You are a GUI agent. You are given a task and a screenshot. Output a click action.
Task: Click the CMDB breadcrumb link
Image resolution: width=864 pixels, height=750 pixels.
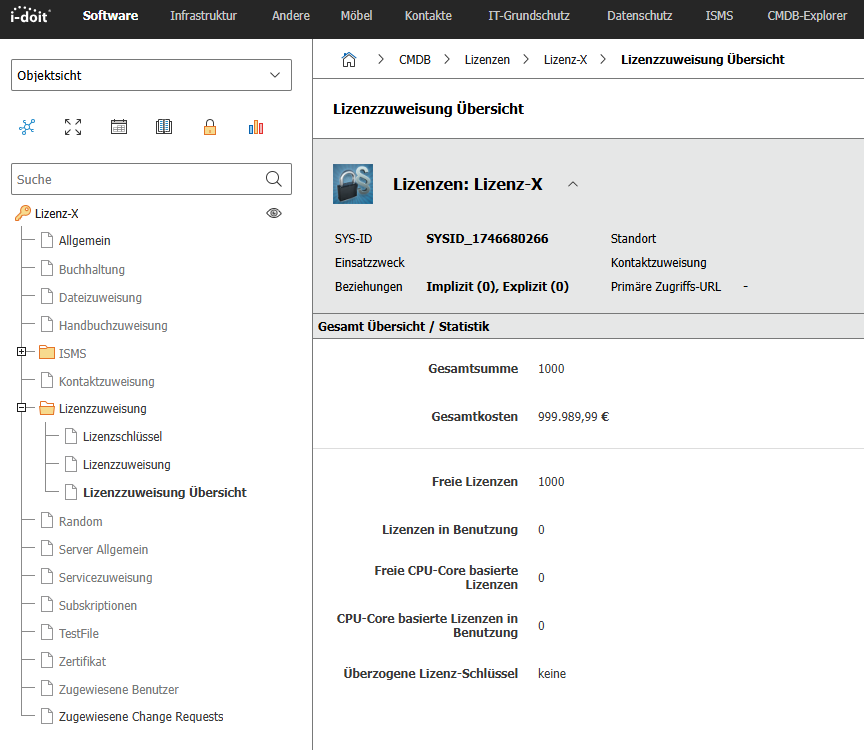pyautogui.click(x=415, y=60)
